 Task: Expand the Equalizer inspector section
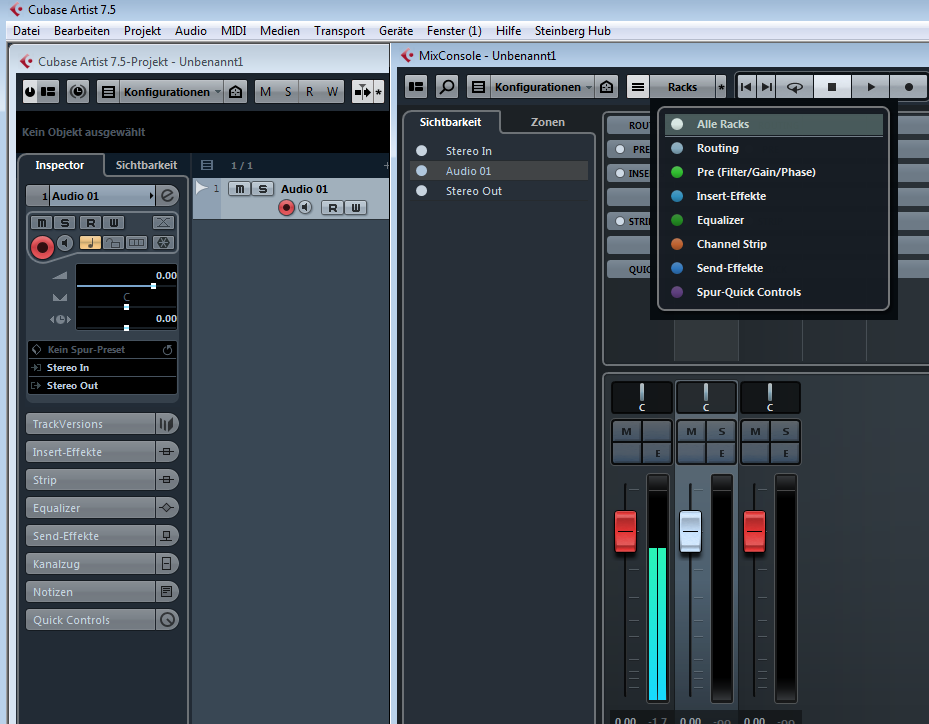(102, 508)
